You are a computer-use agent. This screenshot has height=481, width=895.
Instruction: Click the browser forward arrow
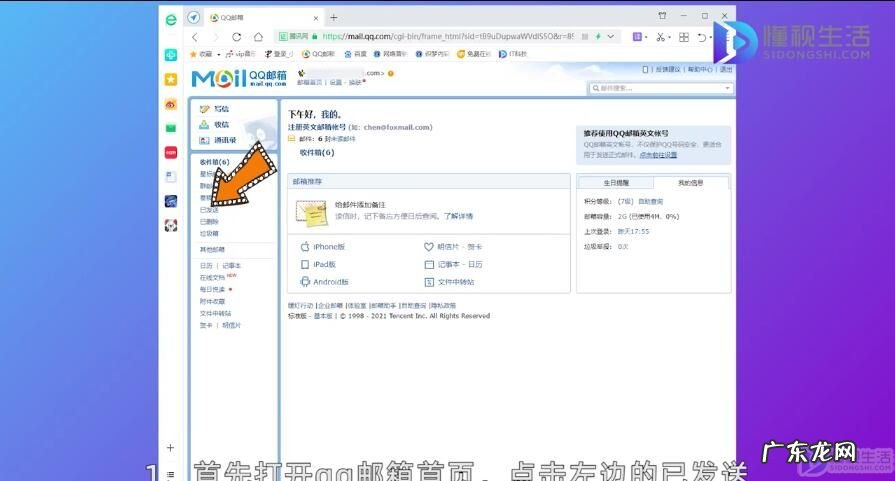215,37
